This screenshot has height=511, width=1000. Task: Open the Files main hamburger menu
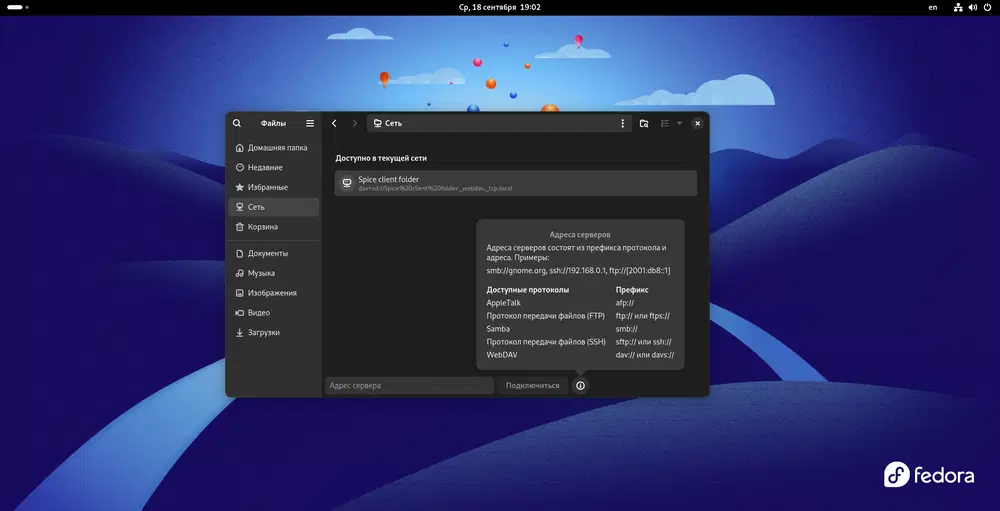(310, 123)
